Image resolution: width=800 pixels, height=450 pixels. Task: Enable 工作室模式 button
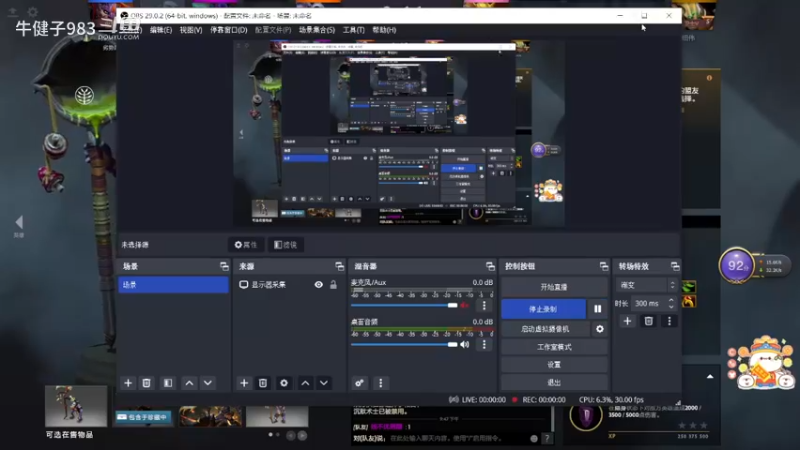coord(554,347)
